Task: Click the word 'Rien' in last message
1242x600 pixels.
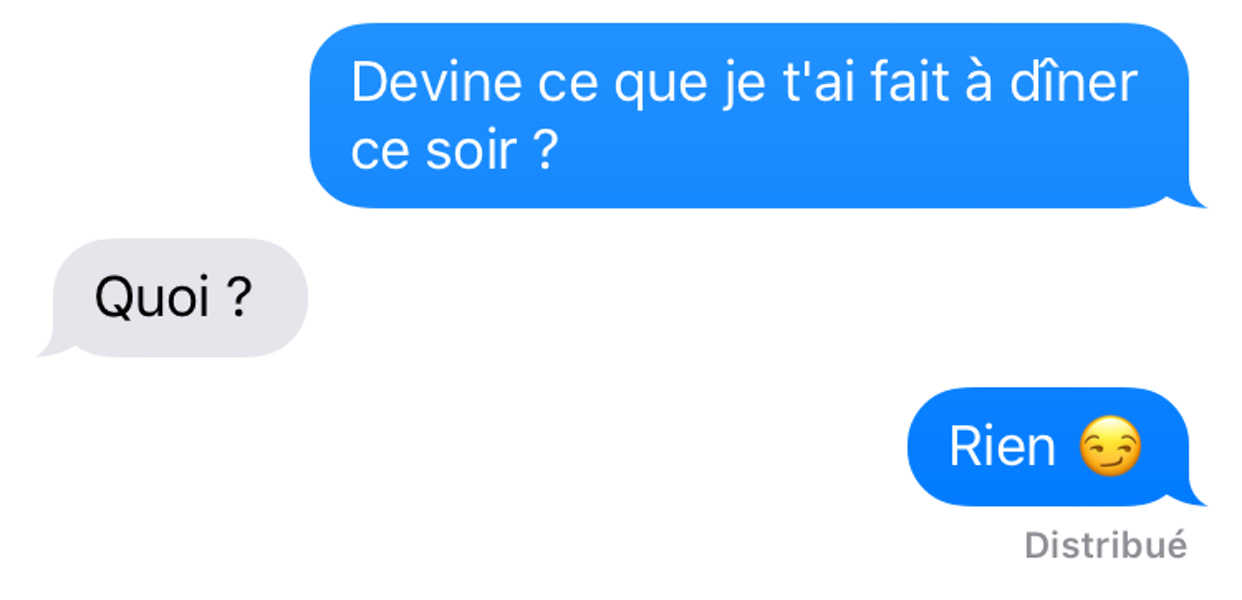Action: (x=1002, y=447)
